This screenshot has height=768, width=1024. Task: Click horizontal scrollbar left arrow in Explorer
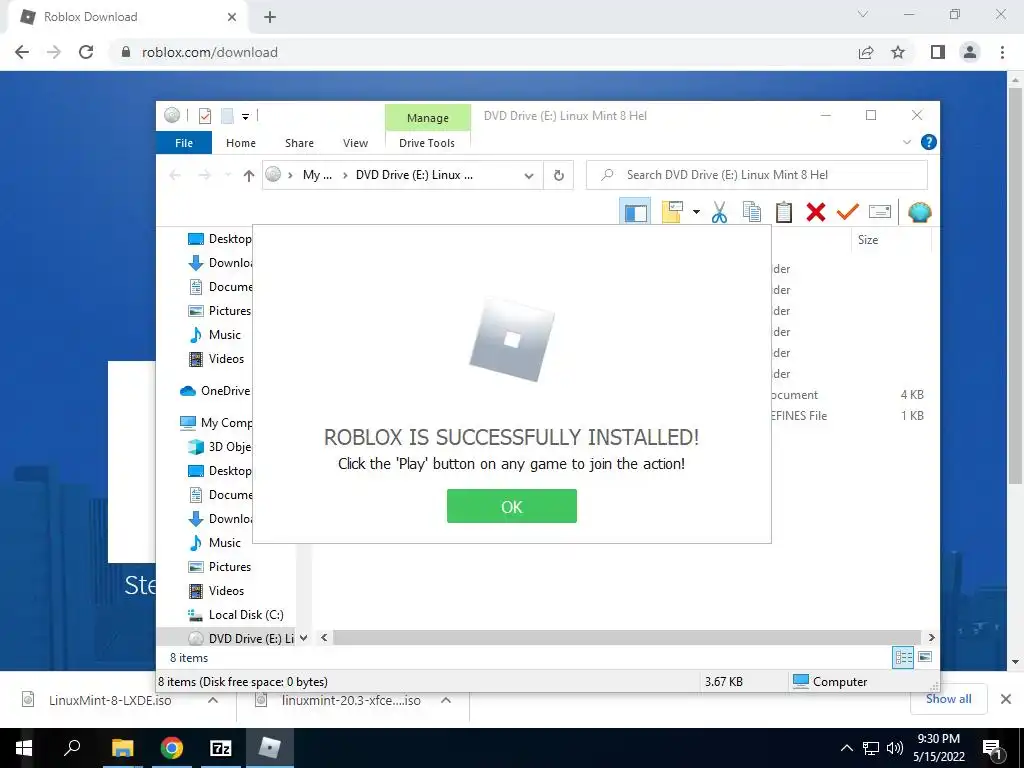[x=325, y=637]
